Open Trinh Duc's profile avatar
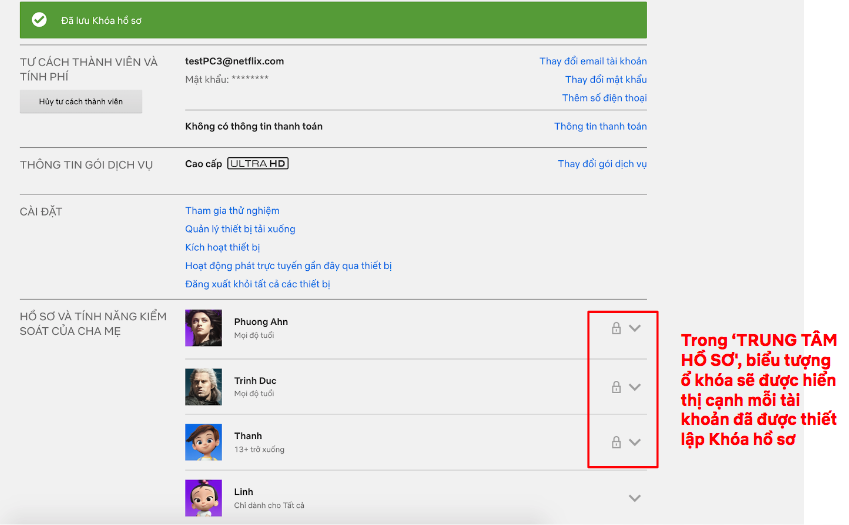 pos(204,387)
